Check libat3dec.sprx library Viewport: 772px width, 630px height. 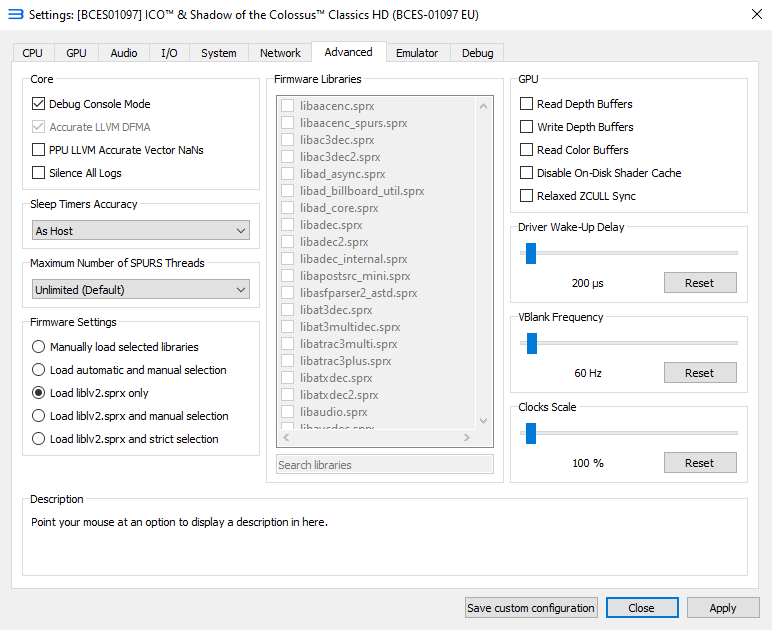(x=288, y=310)
